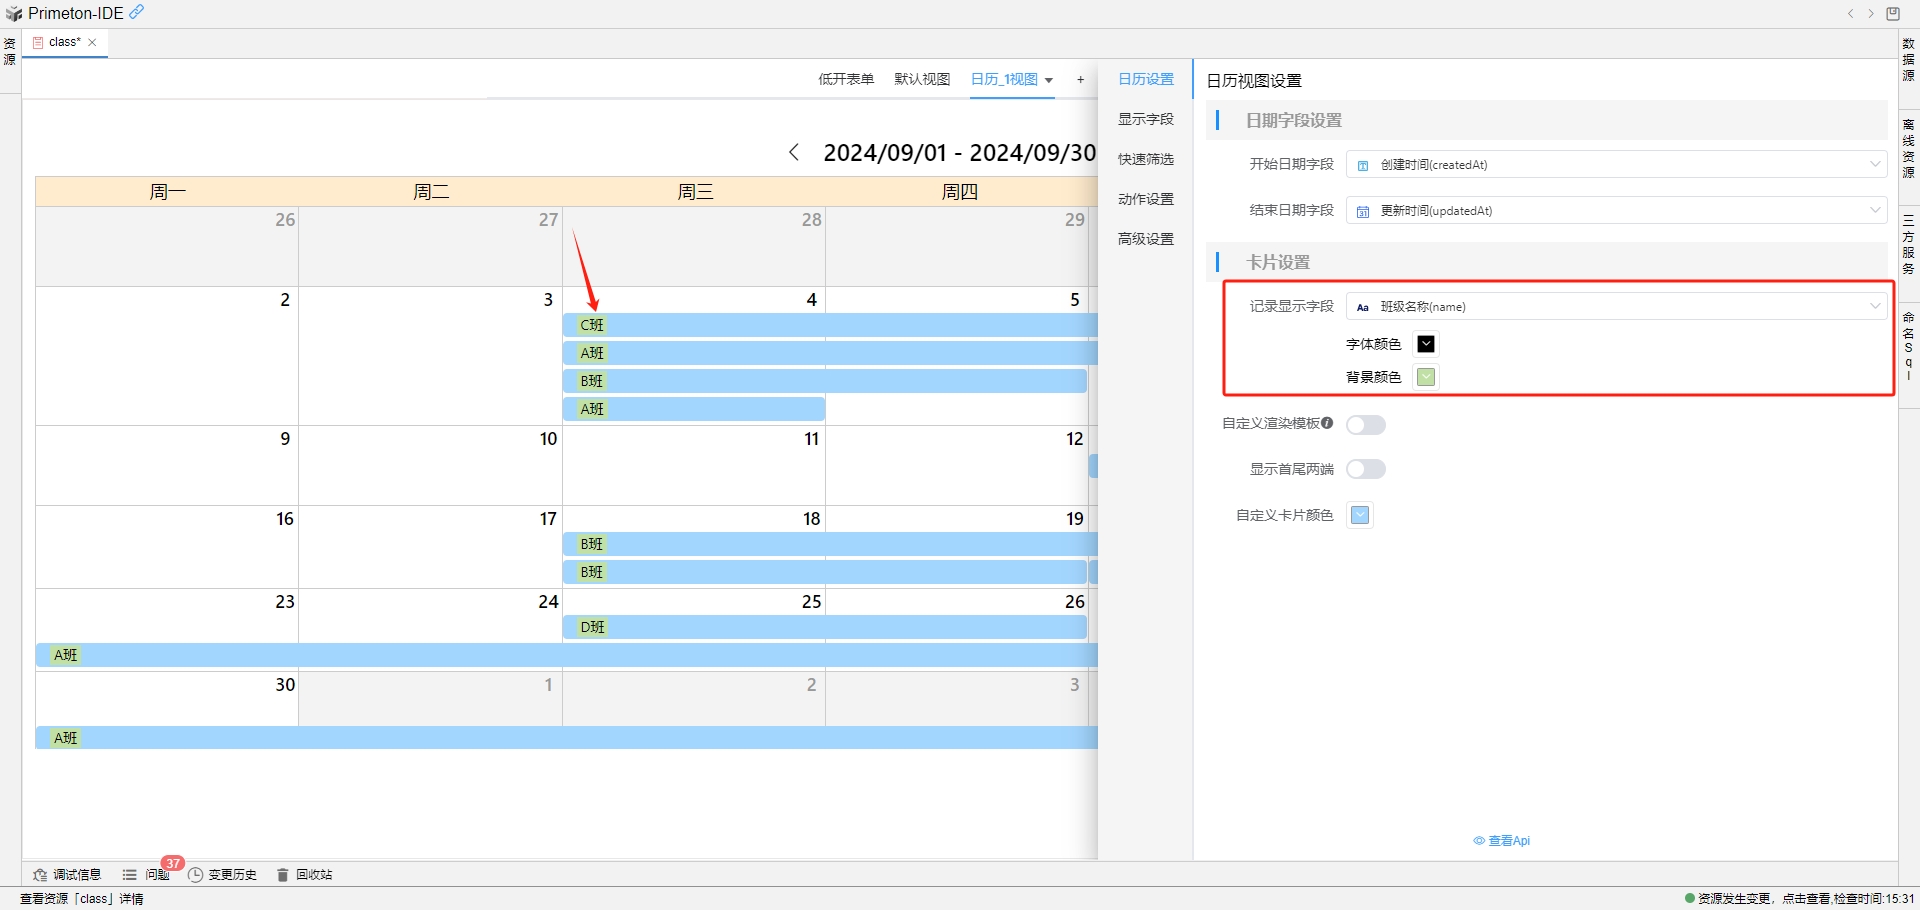This screenshot has width=1920, height=911.
Task: Enable the 自定义渲染模板 toggle
Action: tap(1366, 424)
